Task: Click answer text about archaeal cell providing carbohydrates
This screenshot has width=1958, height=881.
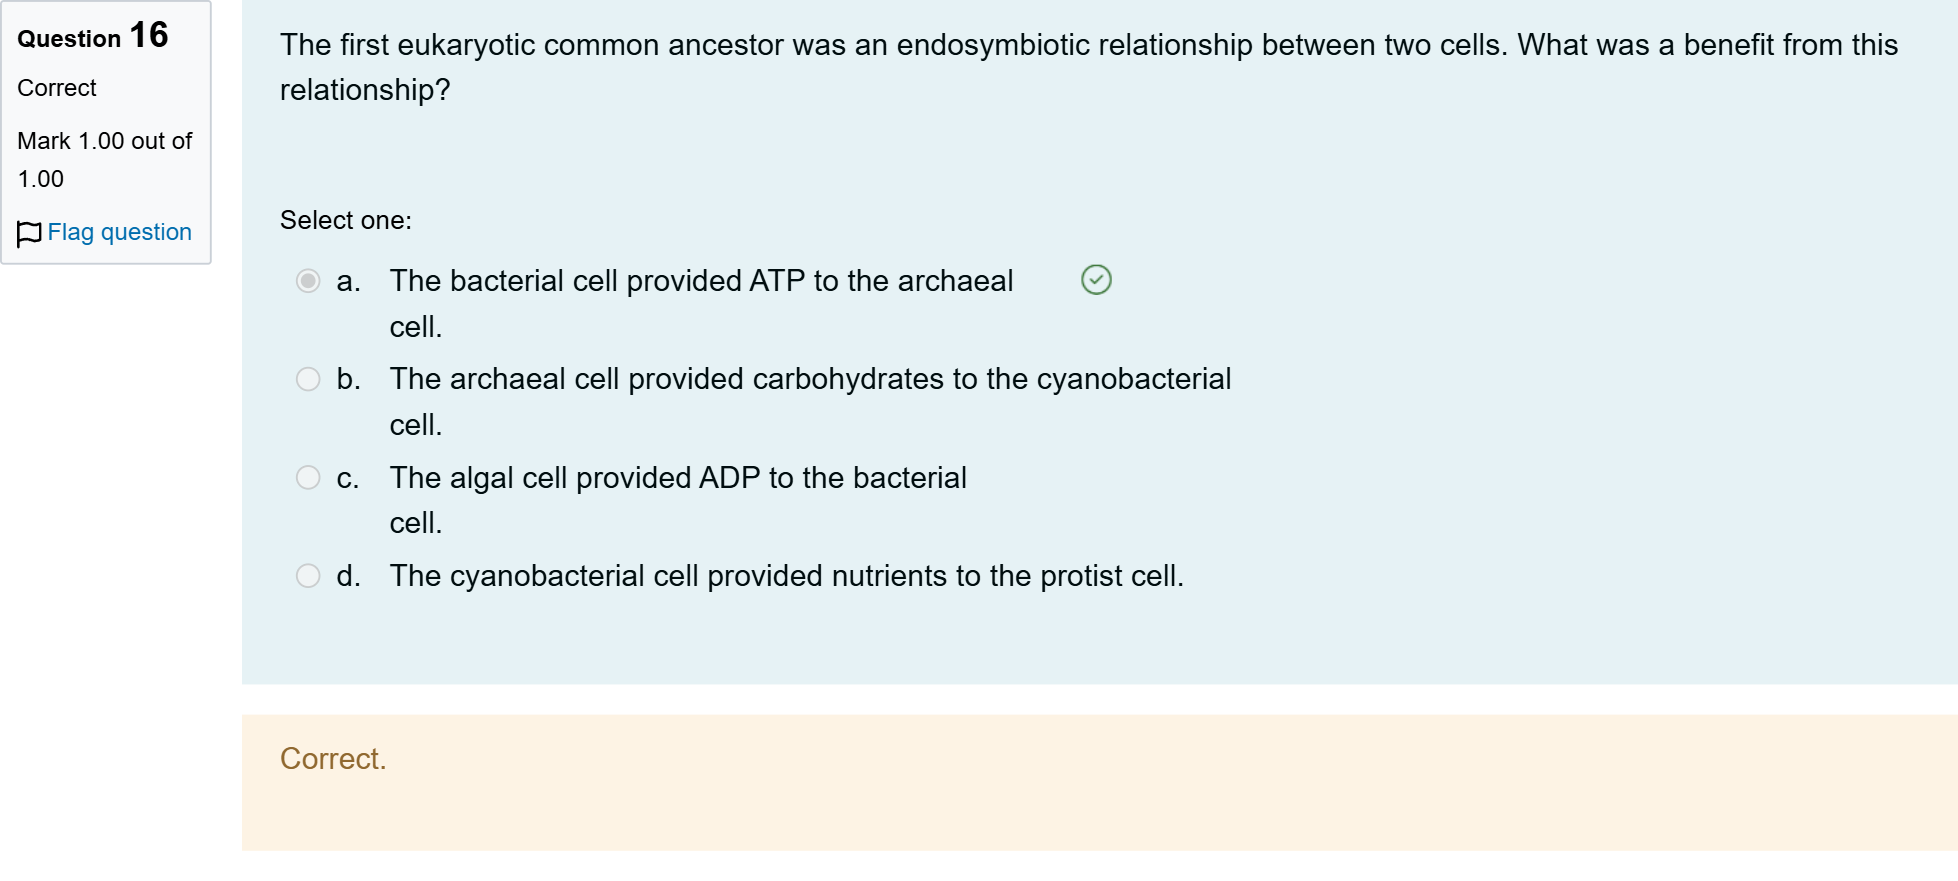Action: (x=810, y=401)
